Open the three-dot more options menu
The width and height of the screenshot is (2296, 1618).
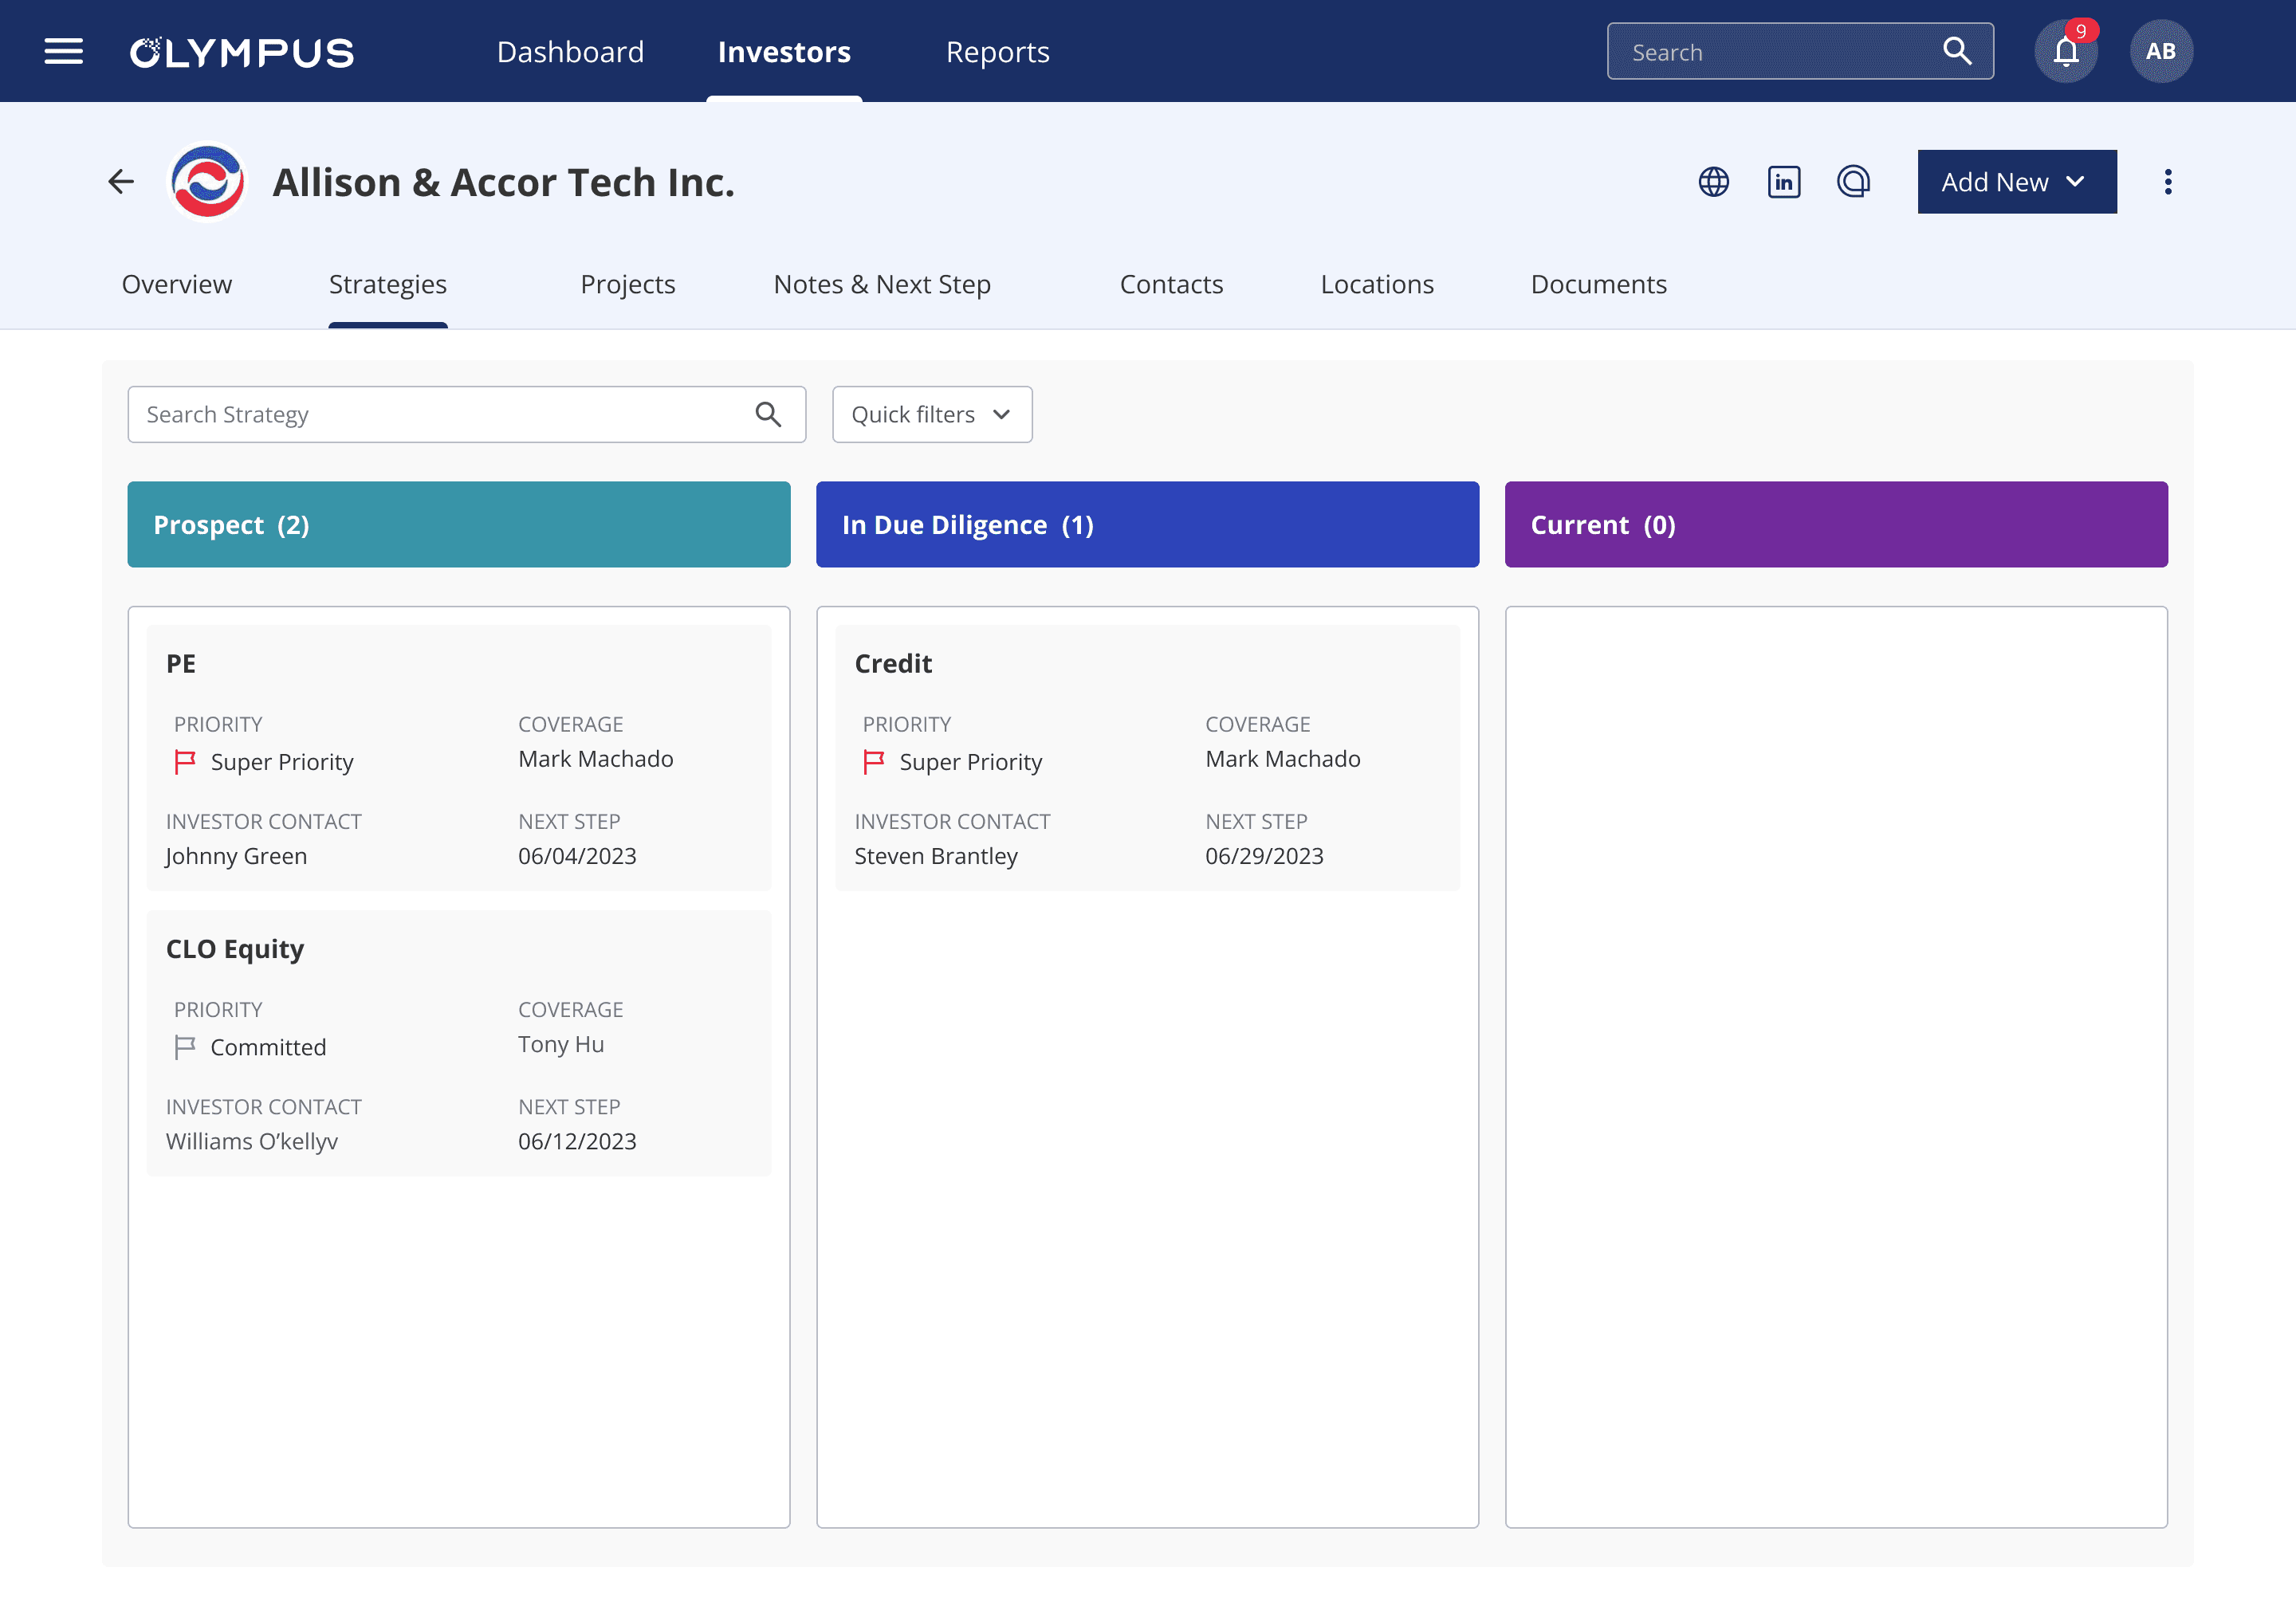click(x=2167, y=181)
